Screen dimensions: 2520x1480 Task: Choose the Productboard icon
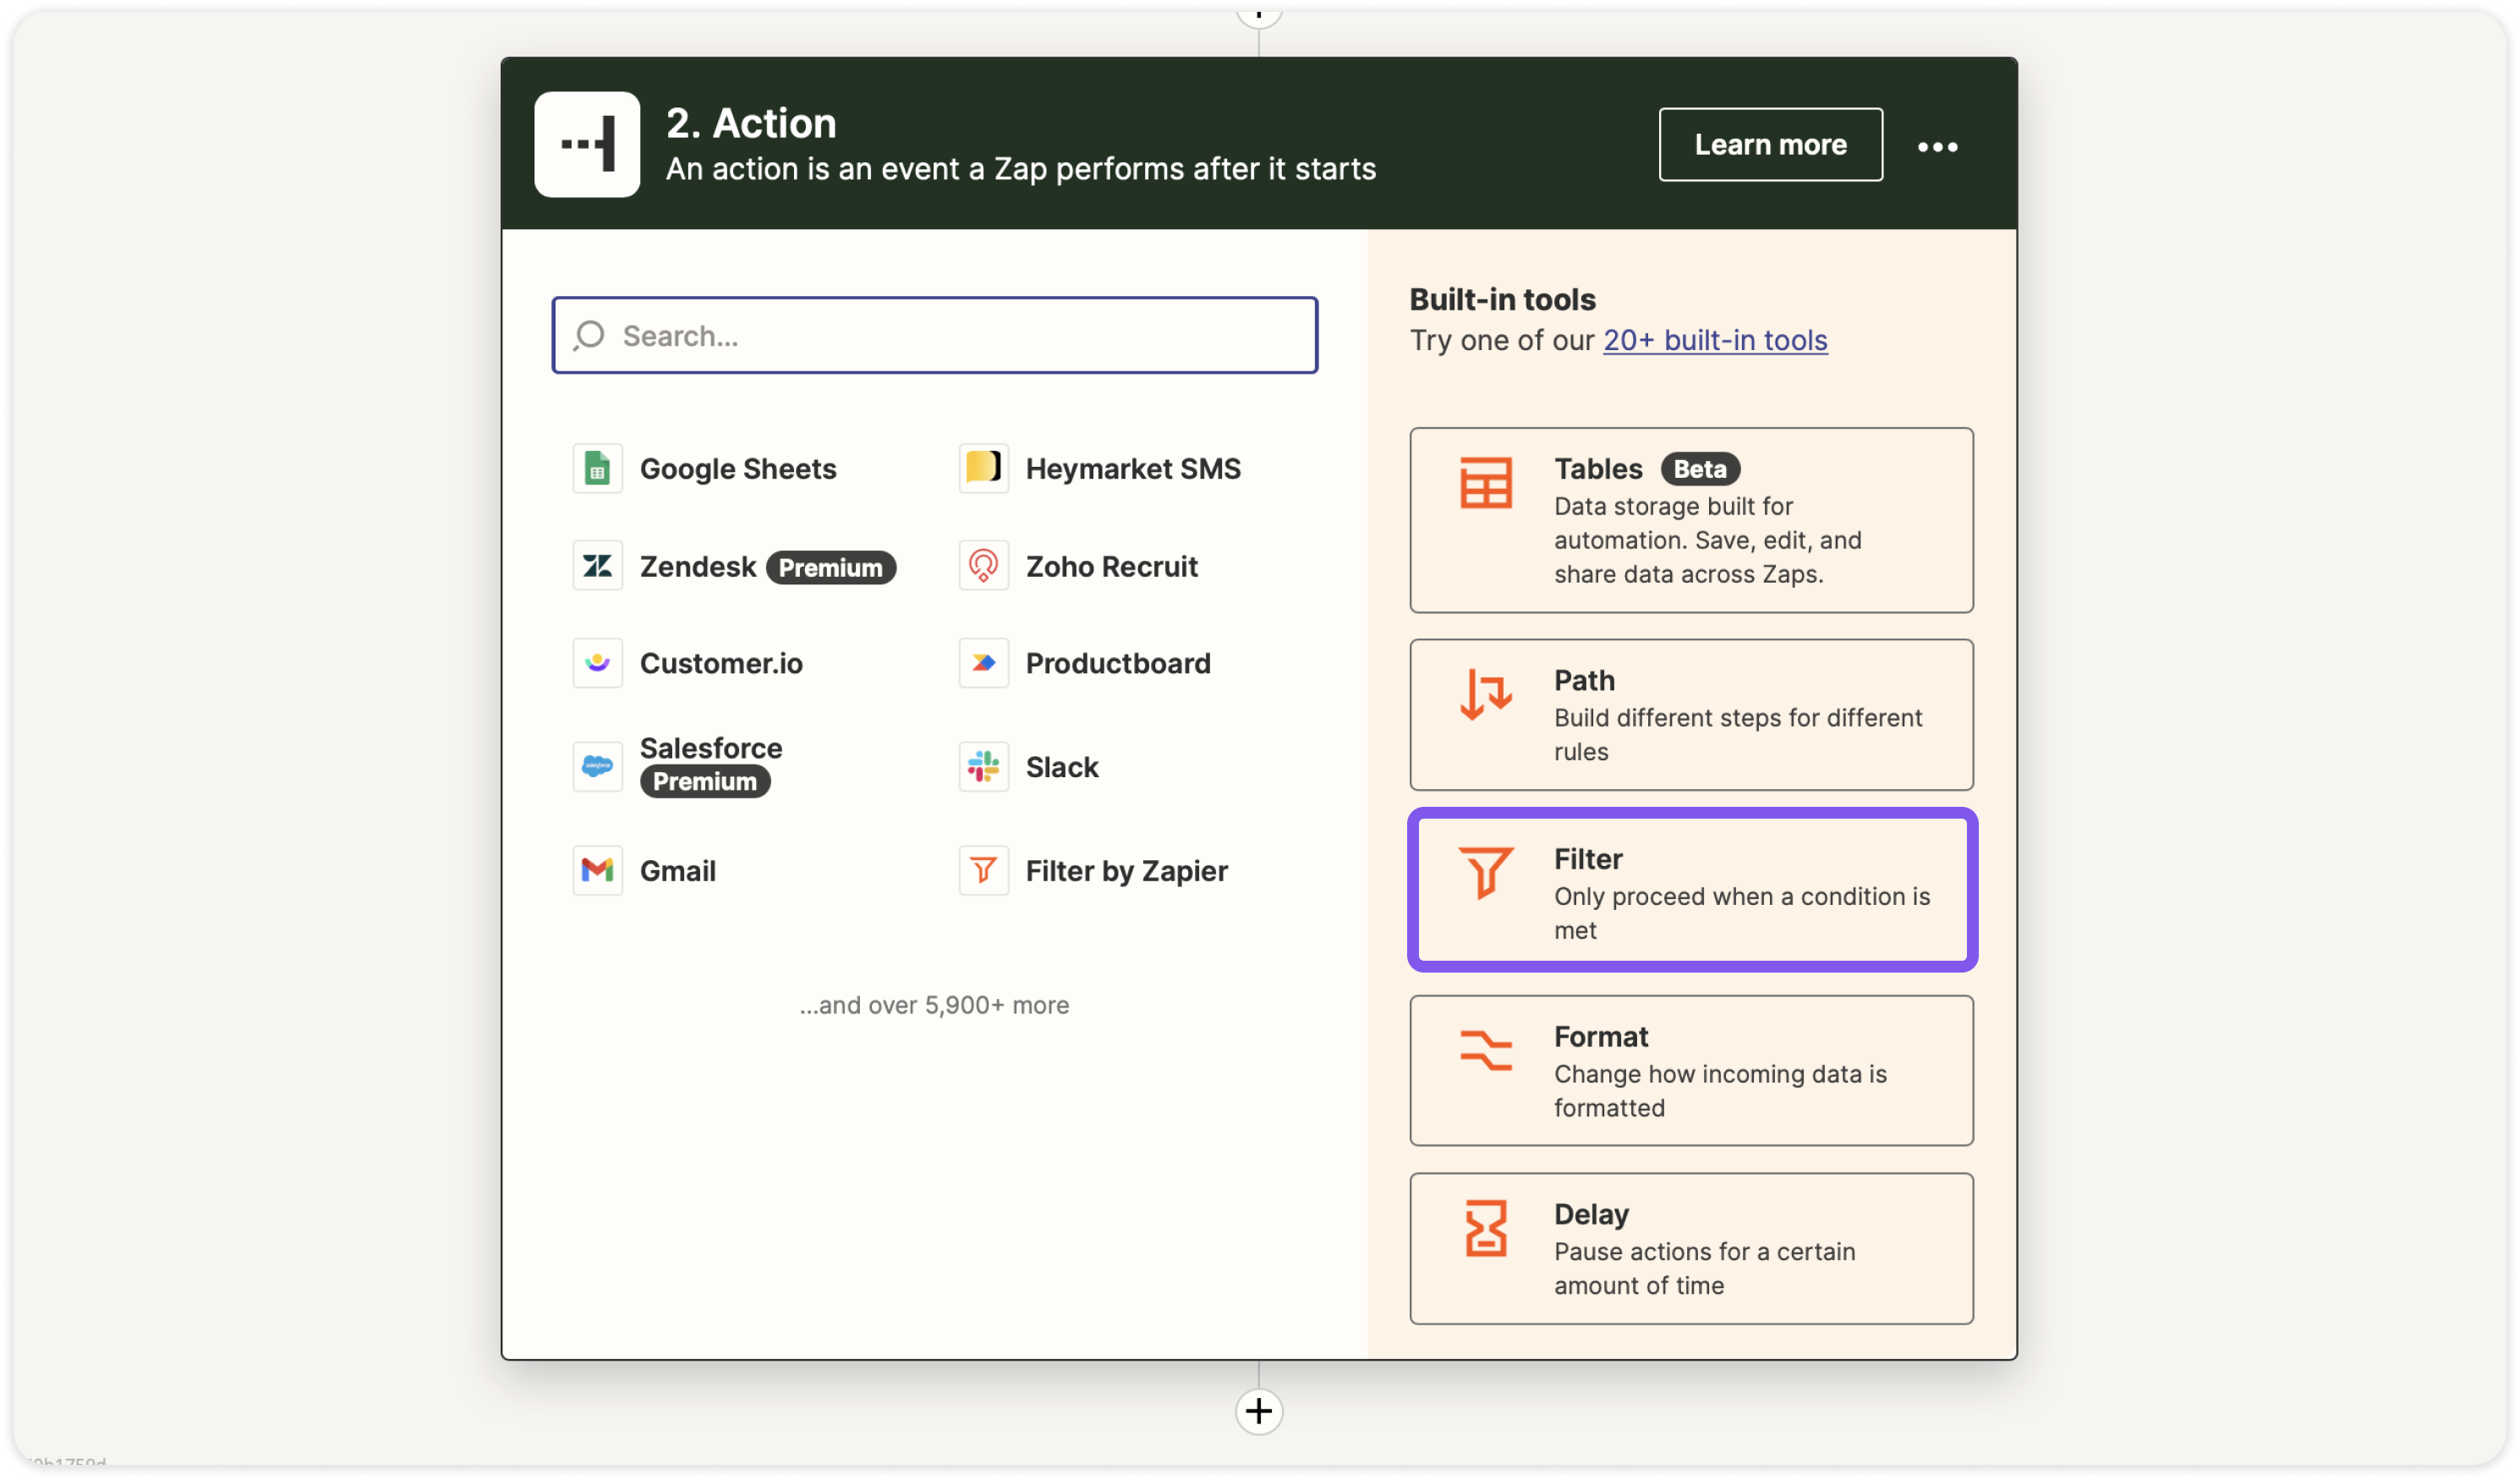pos(983,663)
